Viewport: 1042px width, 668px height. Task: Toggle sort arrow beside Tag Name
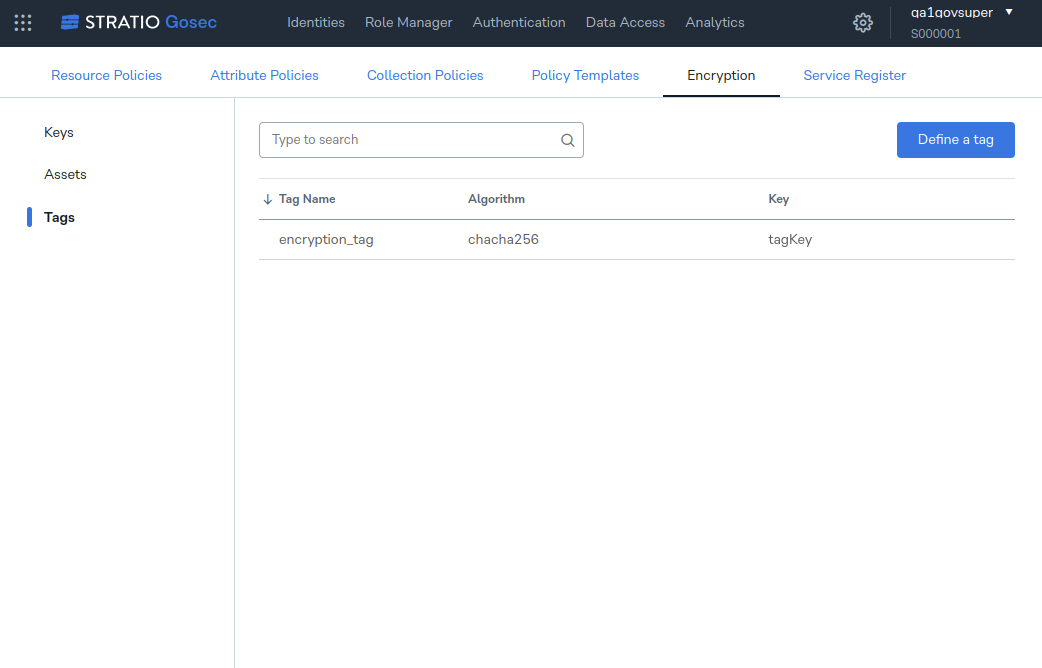point(267,199)
